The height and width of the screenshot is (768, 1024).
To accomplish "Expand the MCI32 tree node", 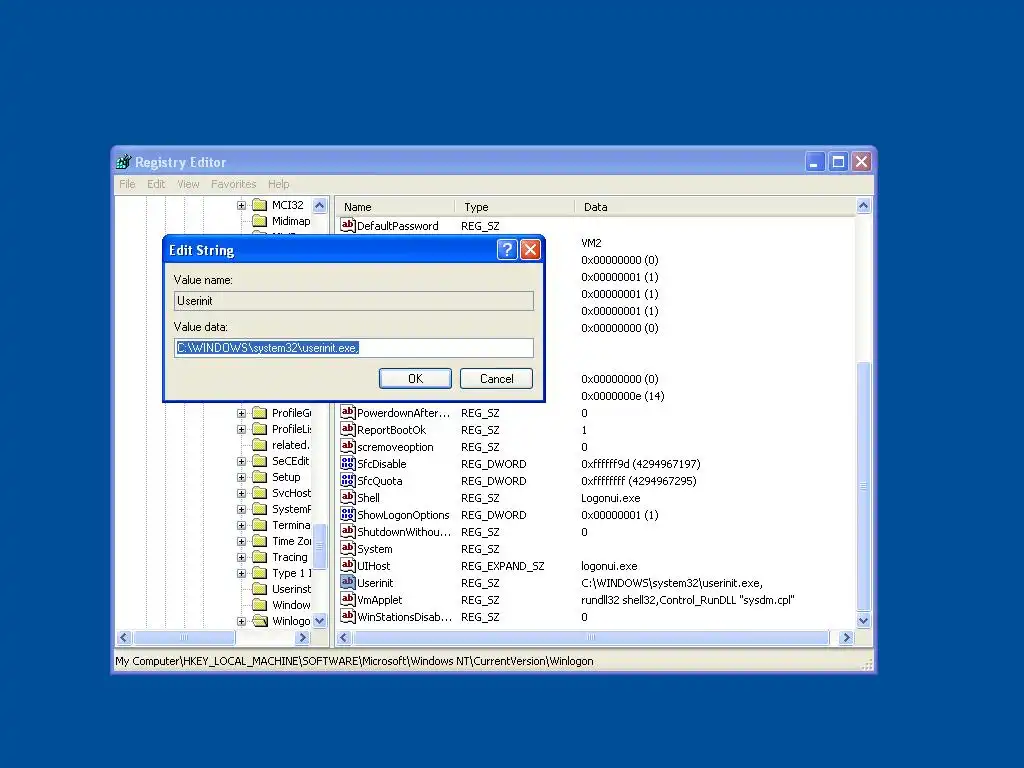I will 241,205.
